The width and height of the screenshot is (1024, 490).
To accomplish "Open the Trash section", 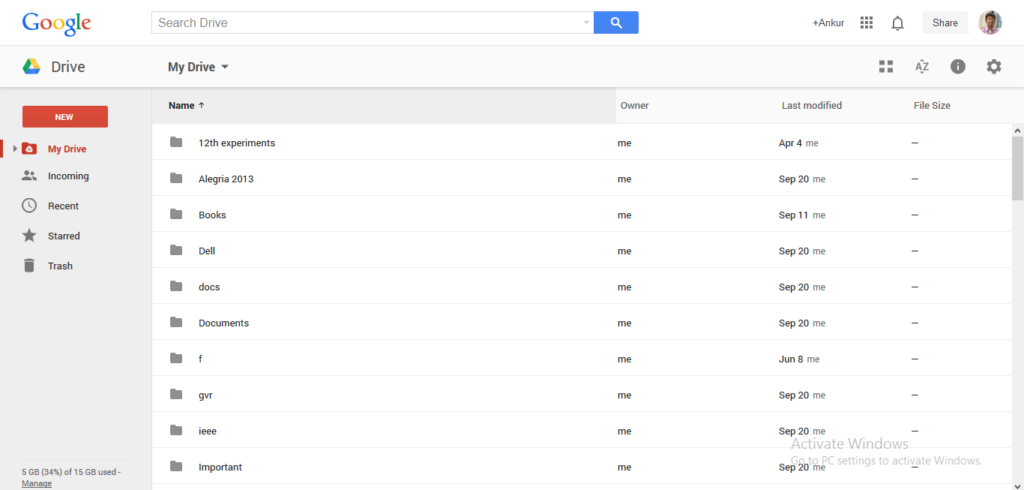I will click(60, 266).
